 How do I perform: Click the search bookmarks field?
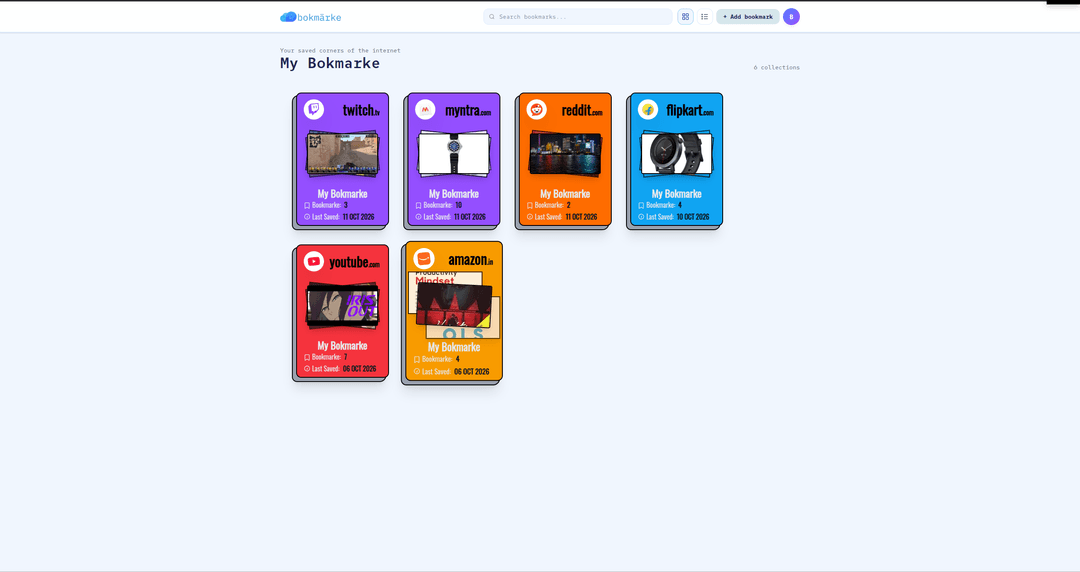(x=577, y=17)
